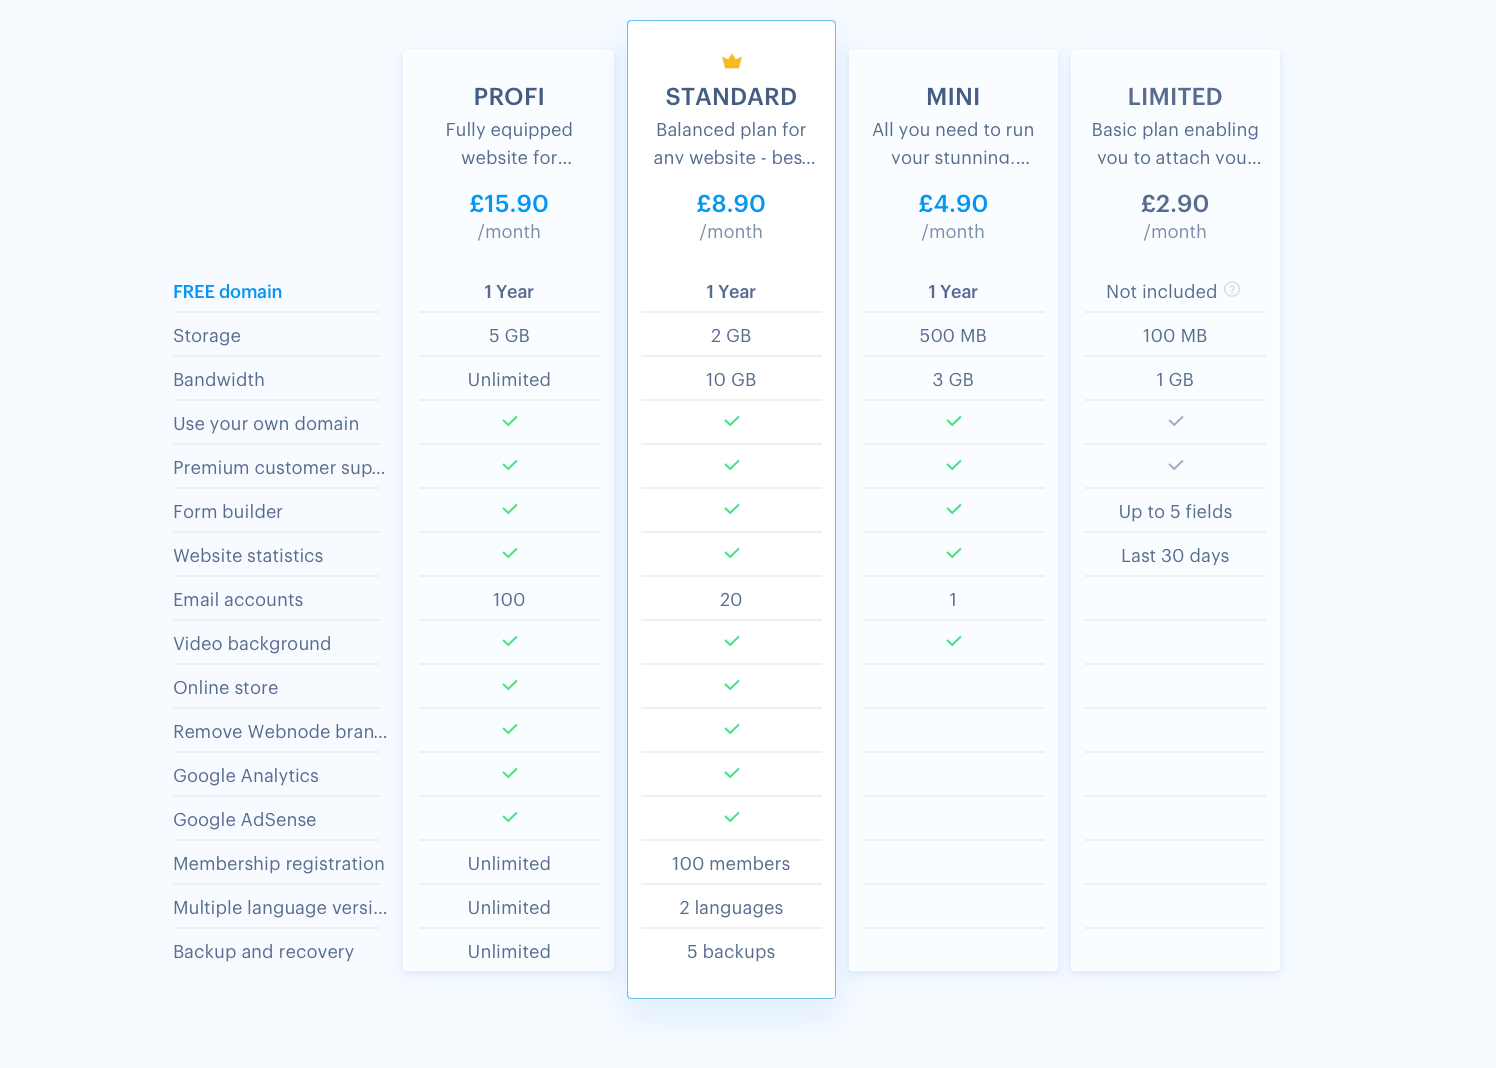Click PROFI checkmark for Online store
1496x1068 pixels.
pyautogui.click(x=510, y=685)
